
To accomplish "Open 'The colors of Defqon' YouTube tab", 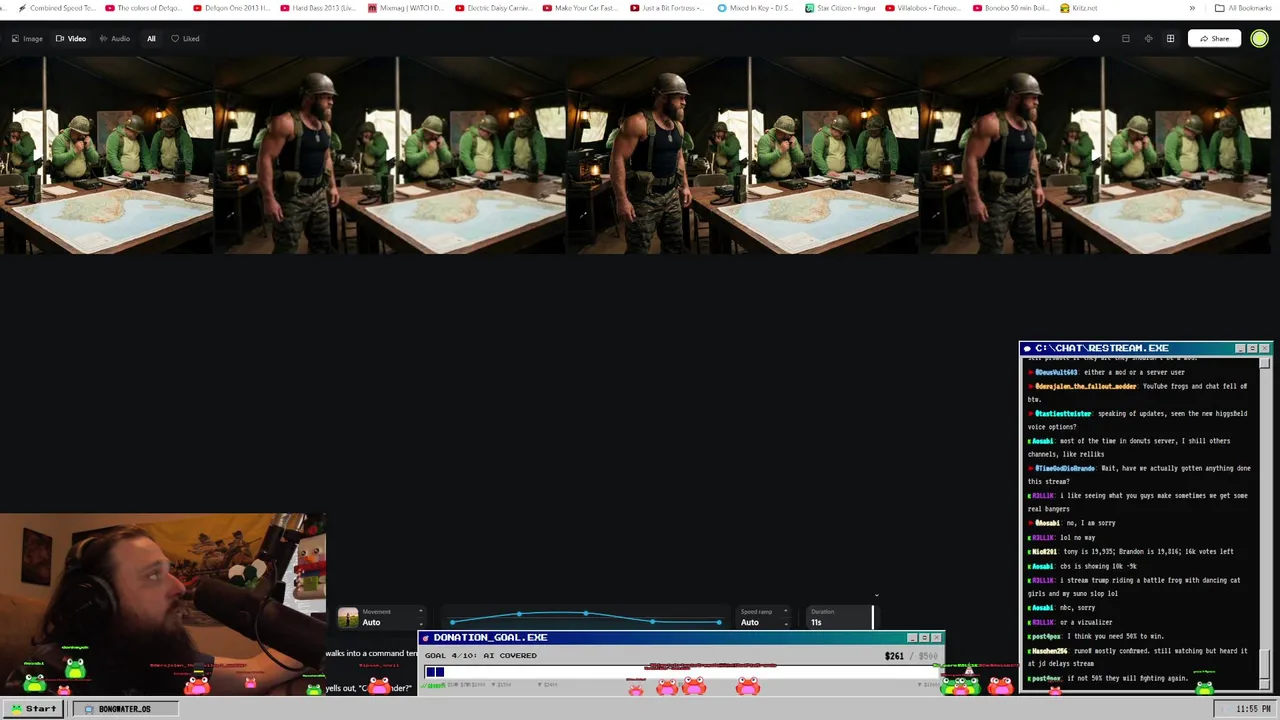I will coord(144,8).
